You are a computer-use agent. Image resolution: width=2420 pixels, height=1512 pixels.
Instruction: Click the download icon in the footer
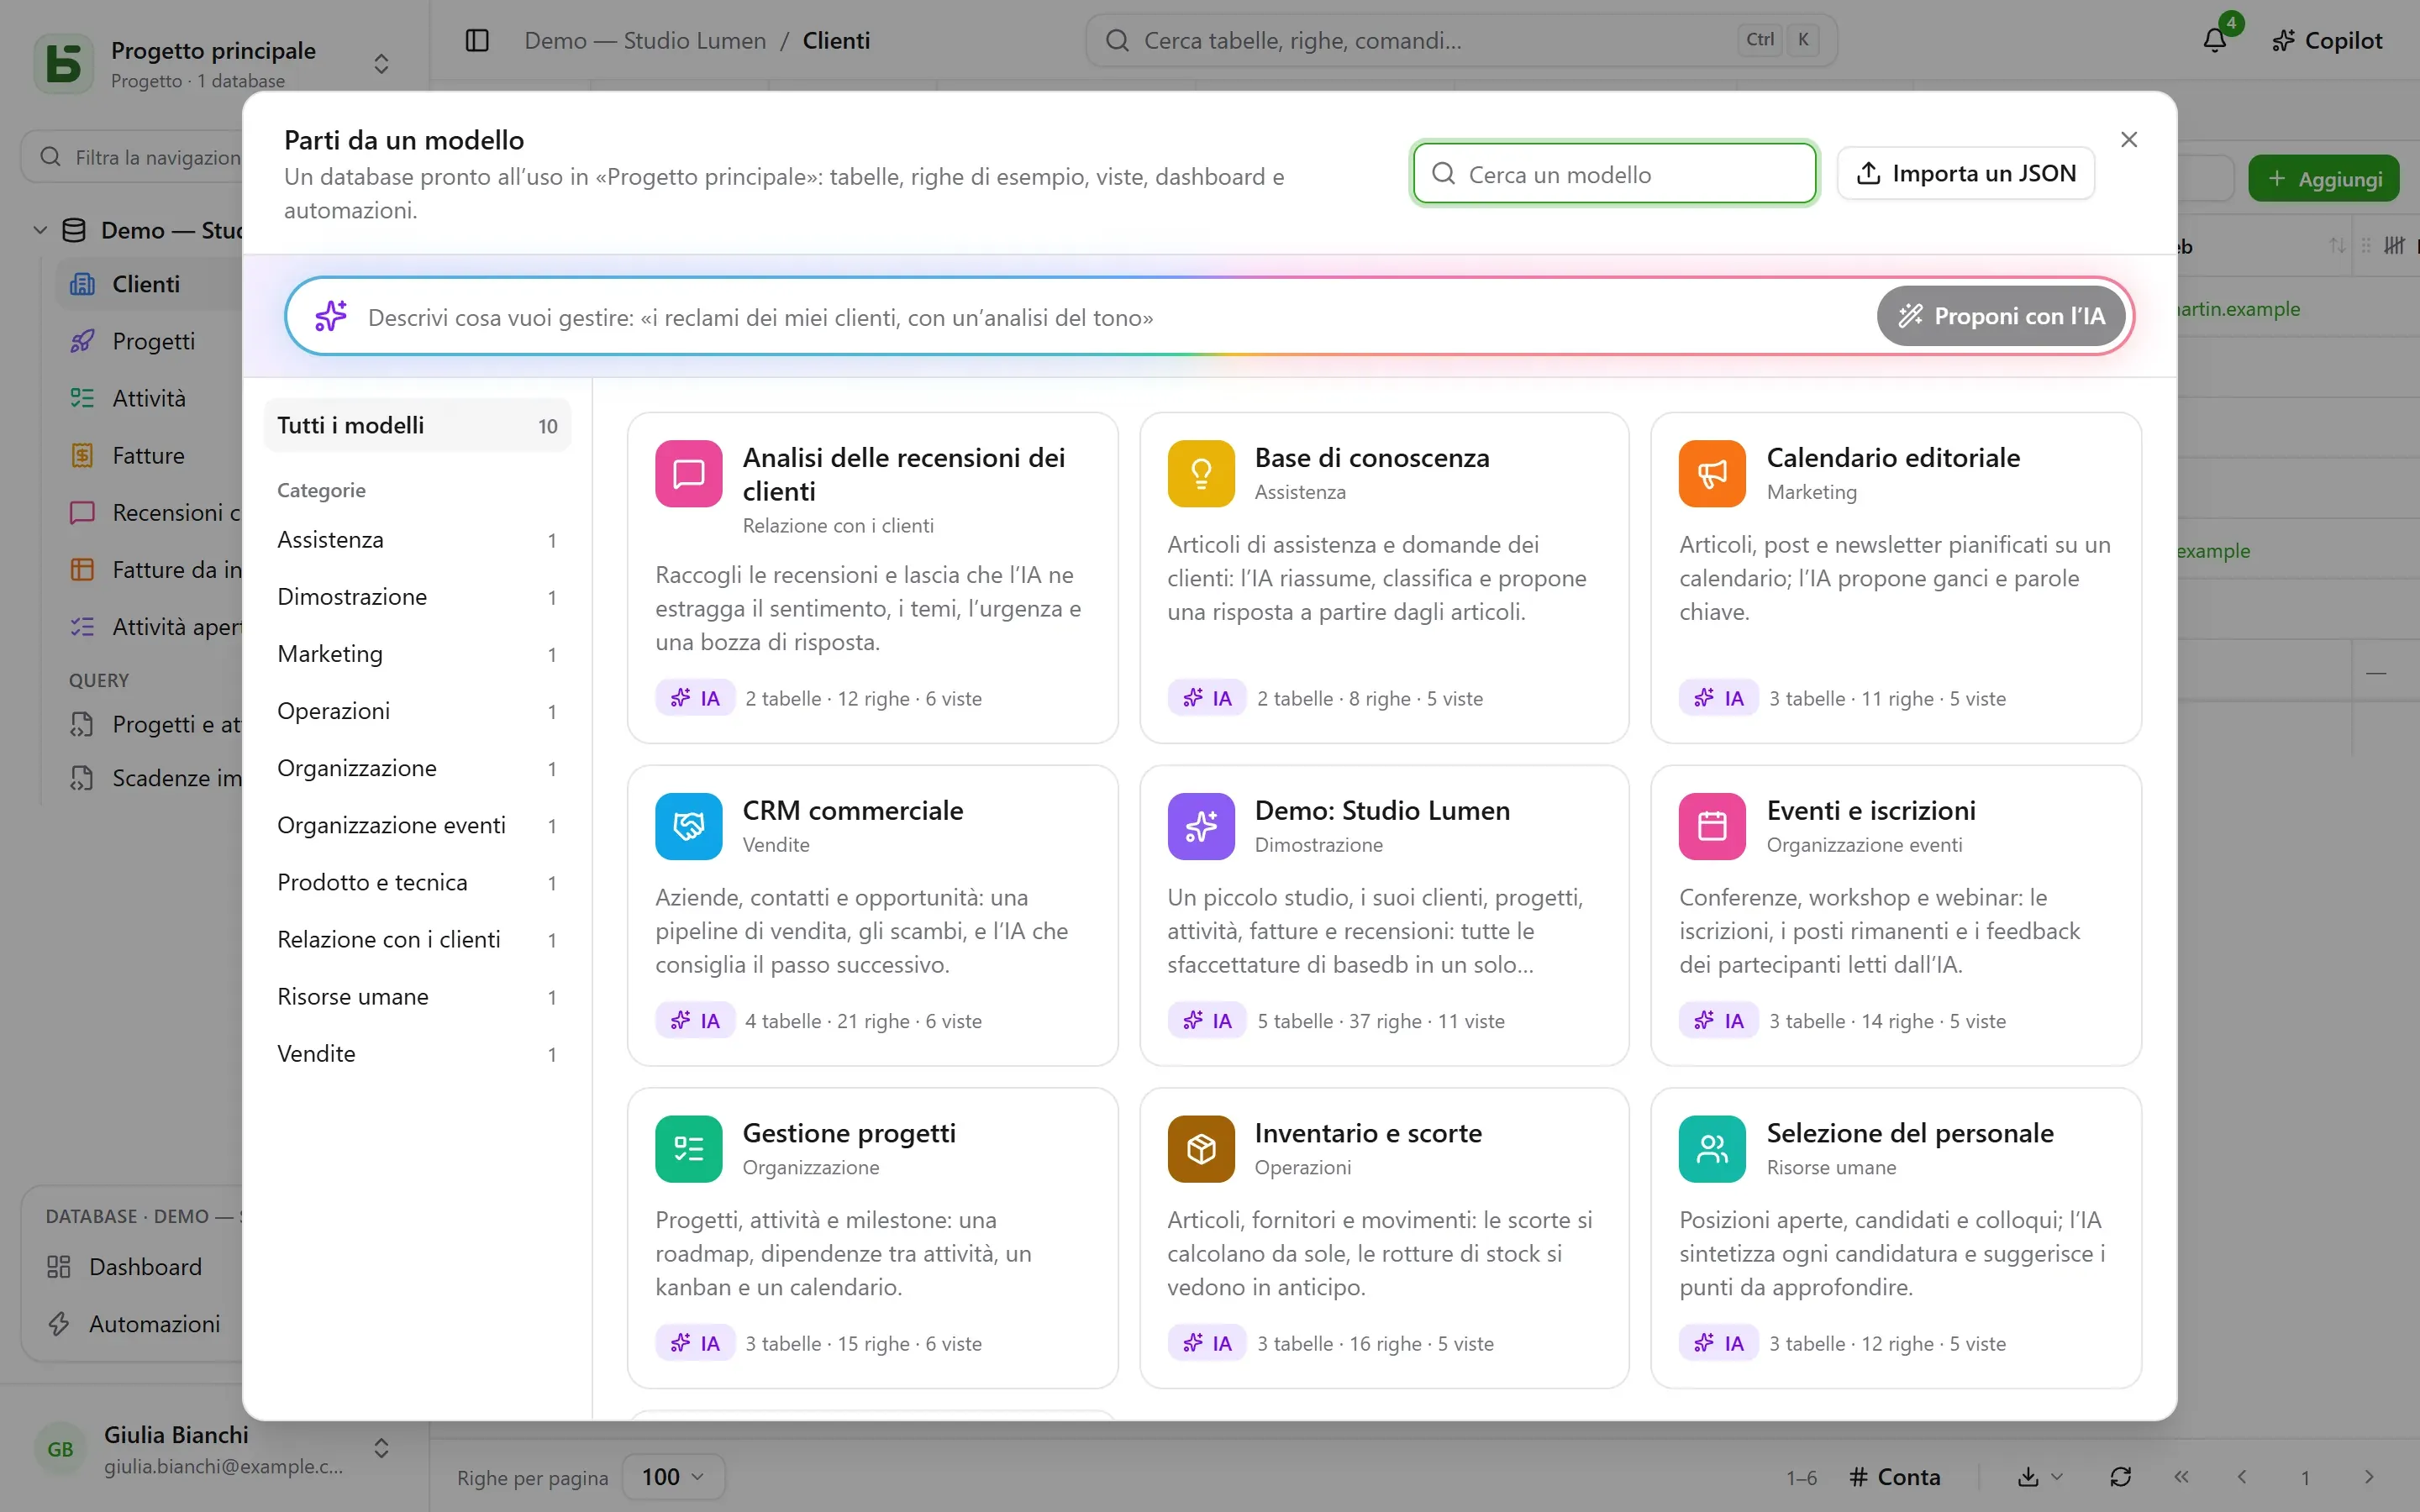[x=2027, y=1477]
